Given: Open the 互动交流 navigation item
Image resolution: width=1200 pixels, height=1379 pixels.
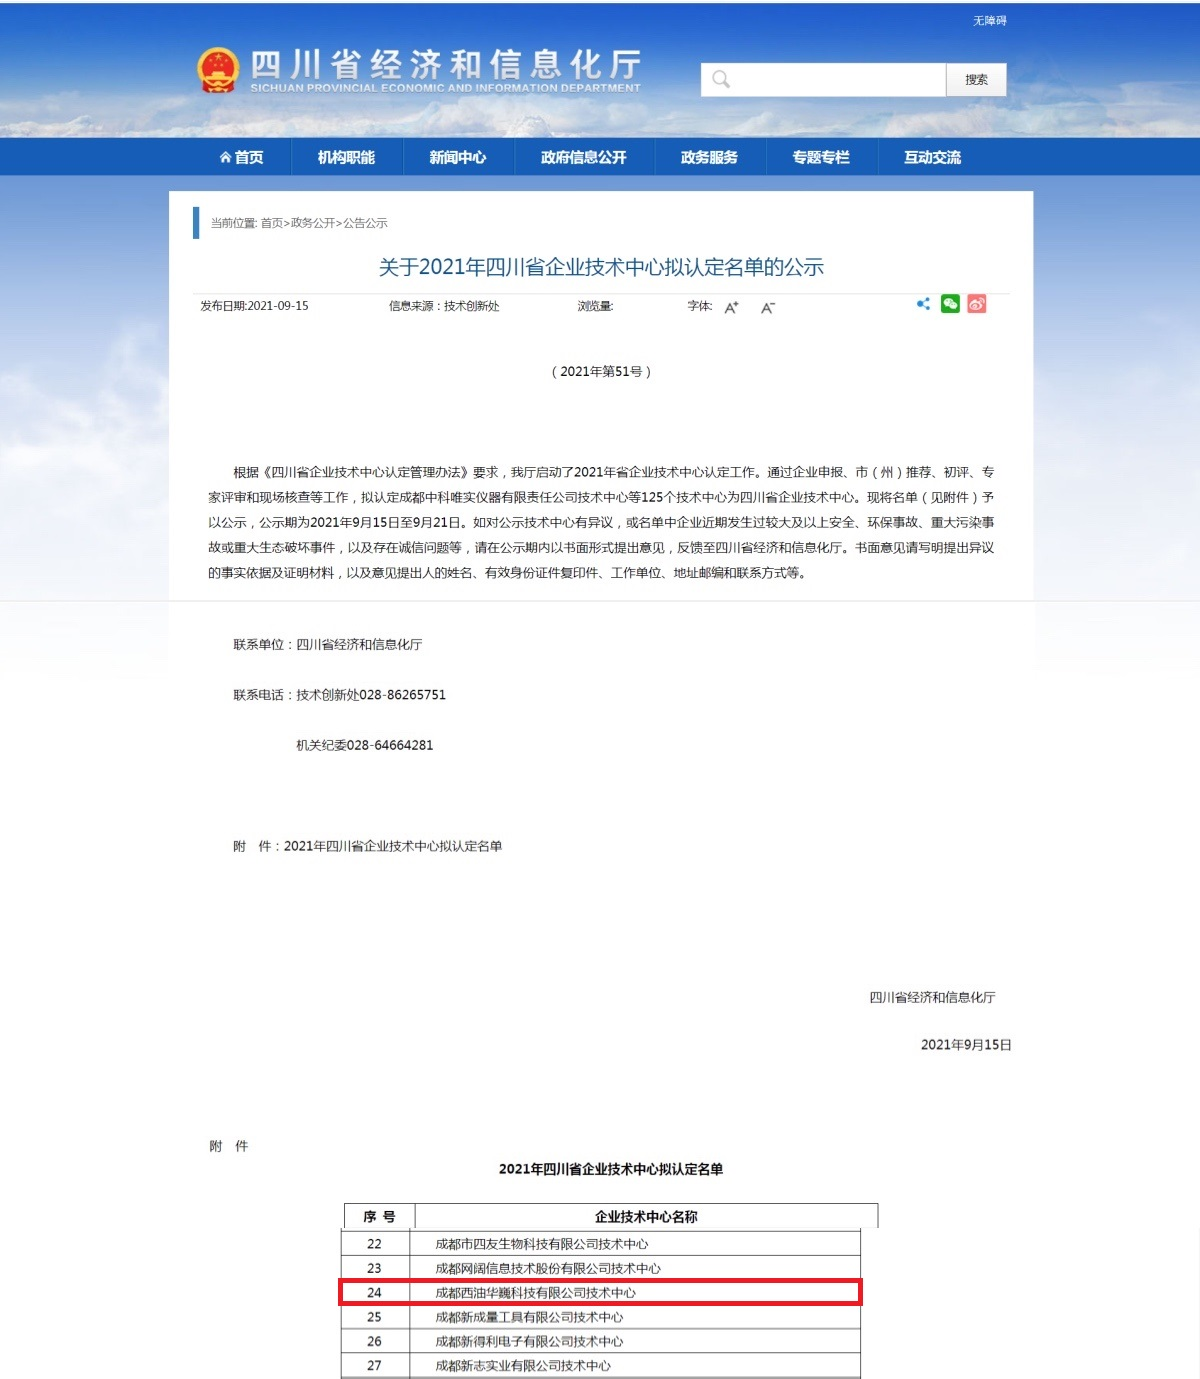Looking at the screenshot, I should click(x=932, y=157).
